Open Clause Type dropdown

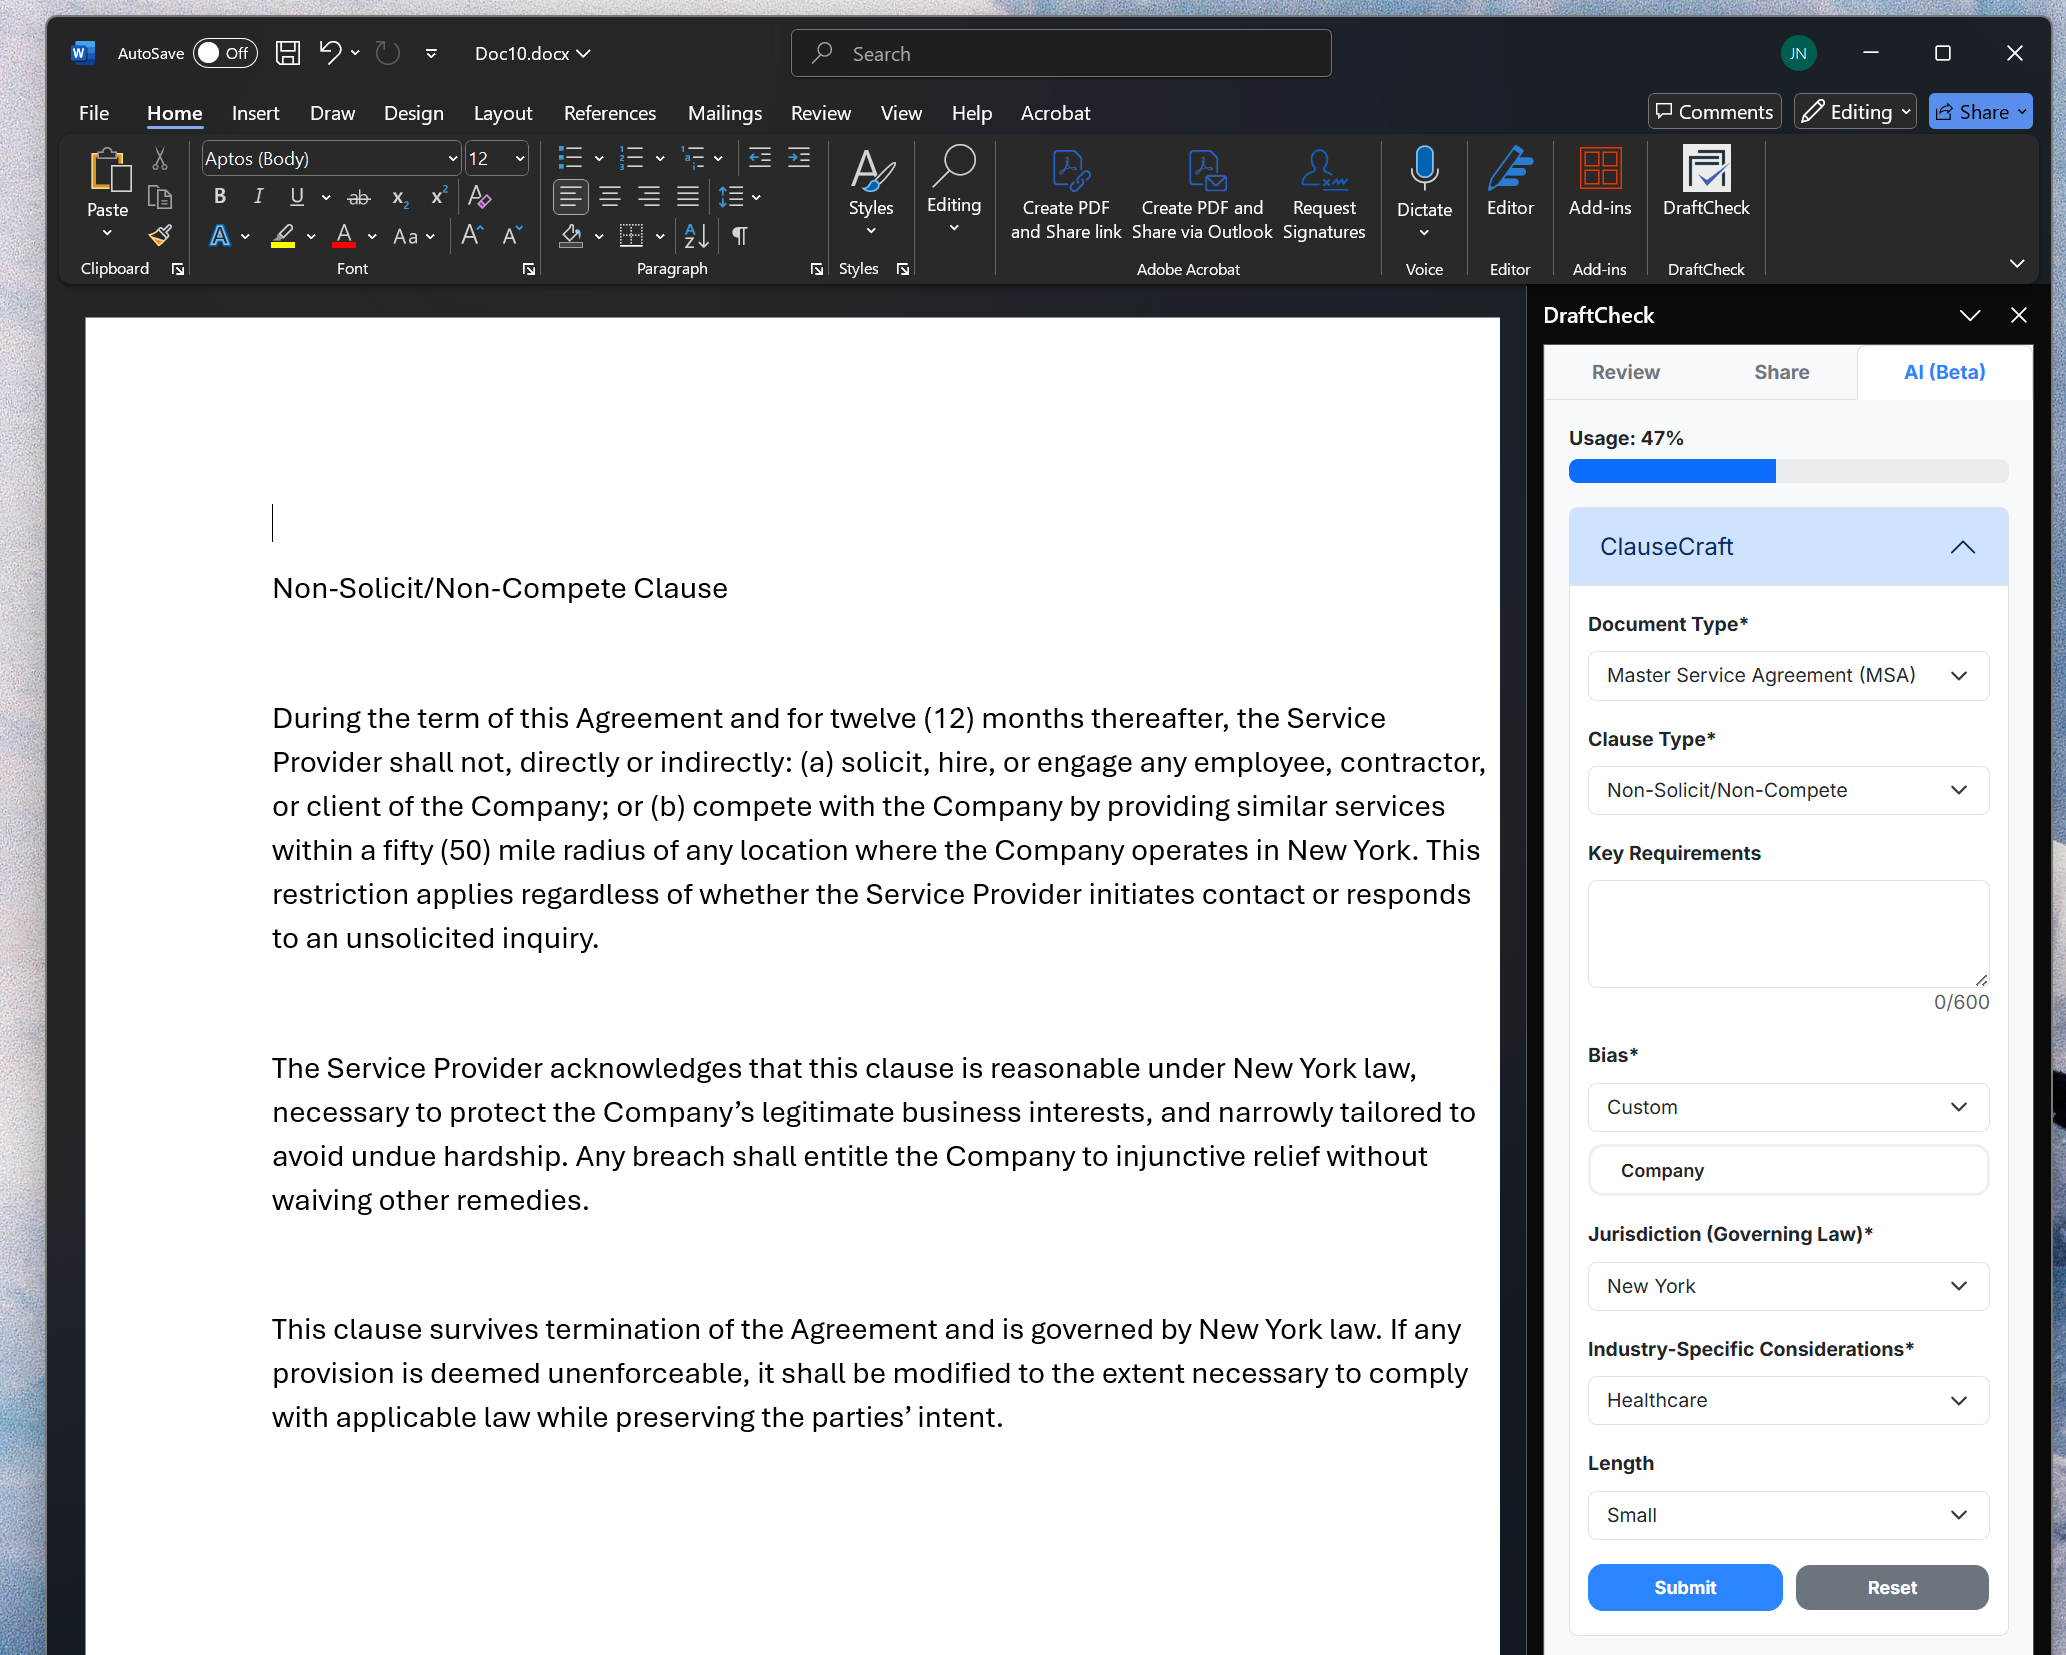pos(1788,790)
